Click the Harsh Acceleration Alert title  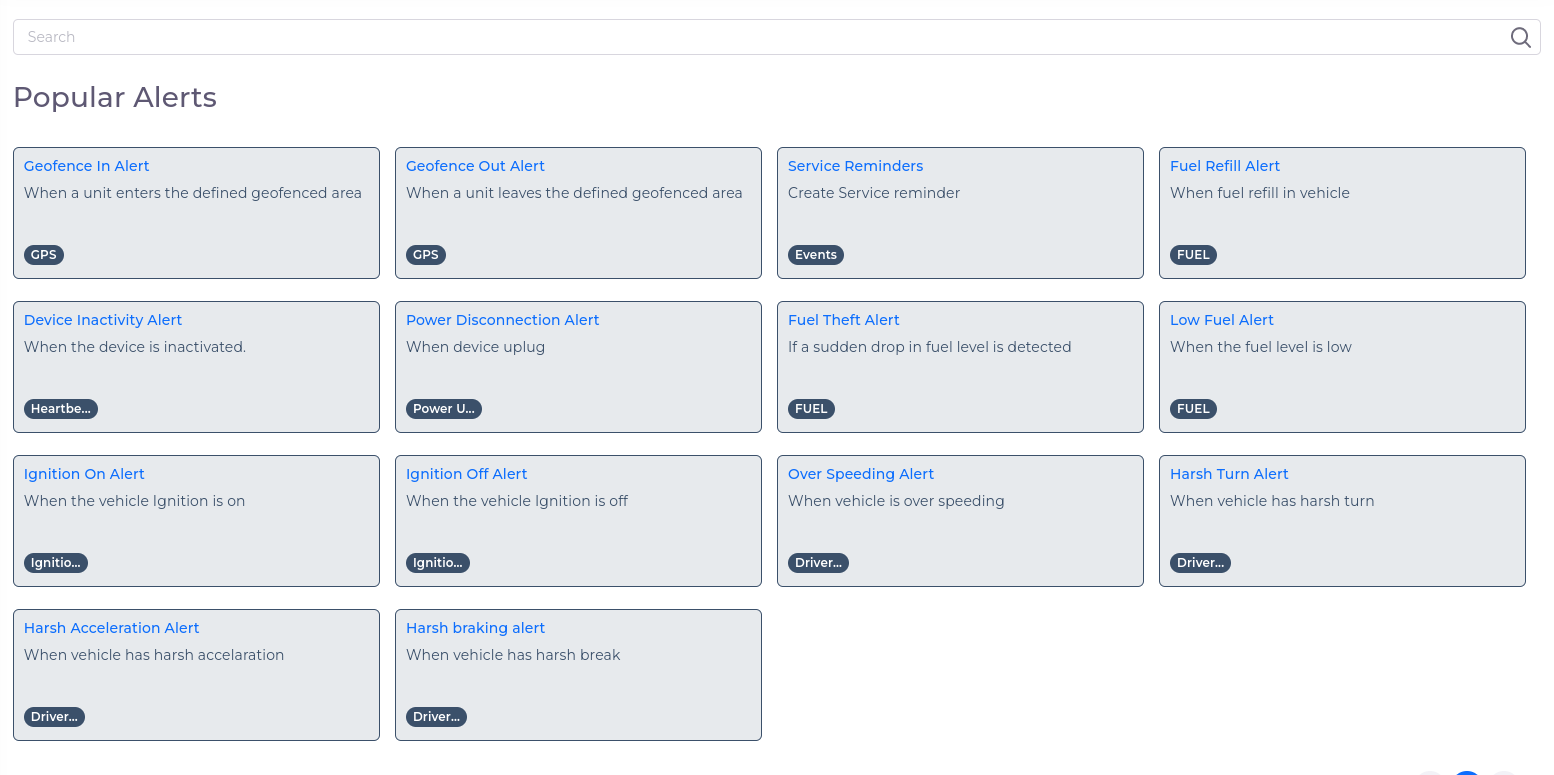(x=111, y=628)
